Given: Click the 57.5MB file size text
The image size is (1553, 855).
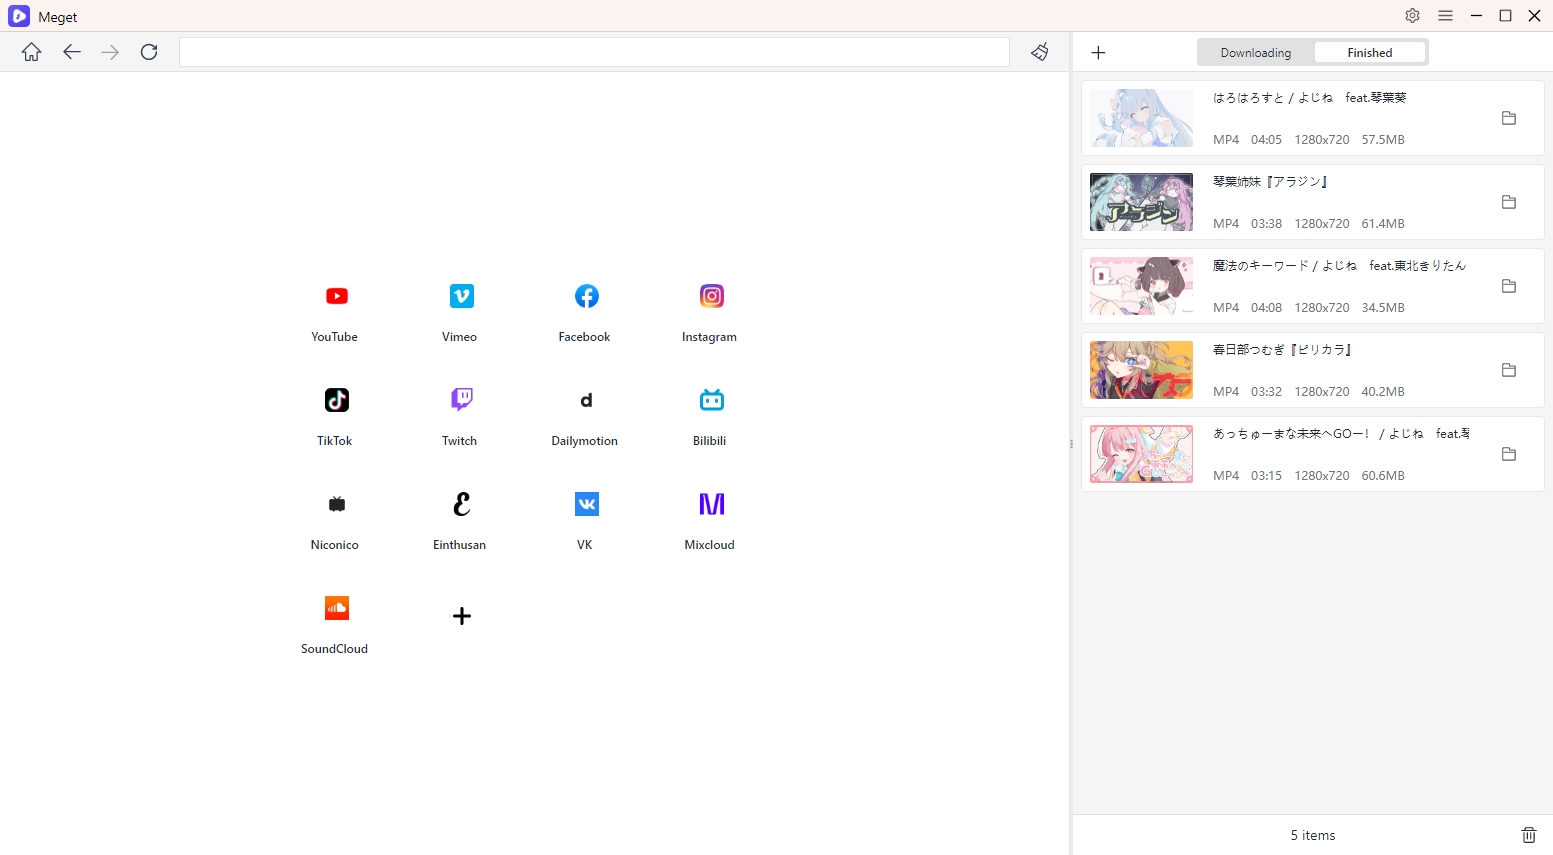Looking at the screenshot, I should coord(1383,140).
